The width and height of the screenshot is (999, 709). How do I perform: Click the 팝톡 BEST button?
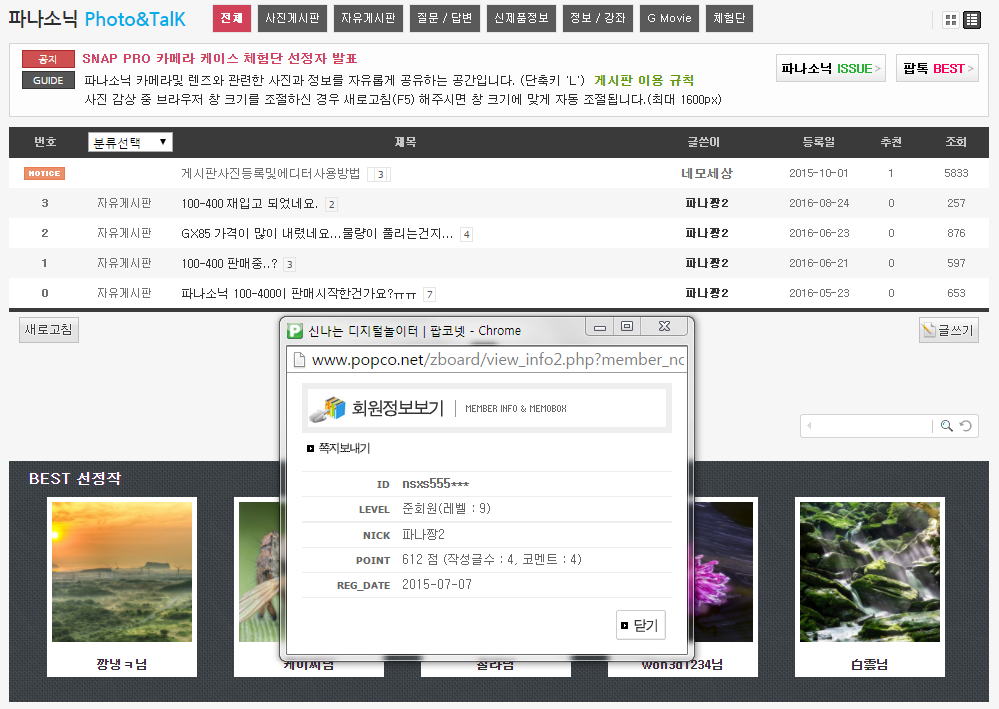click(x=937, y=68)
